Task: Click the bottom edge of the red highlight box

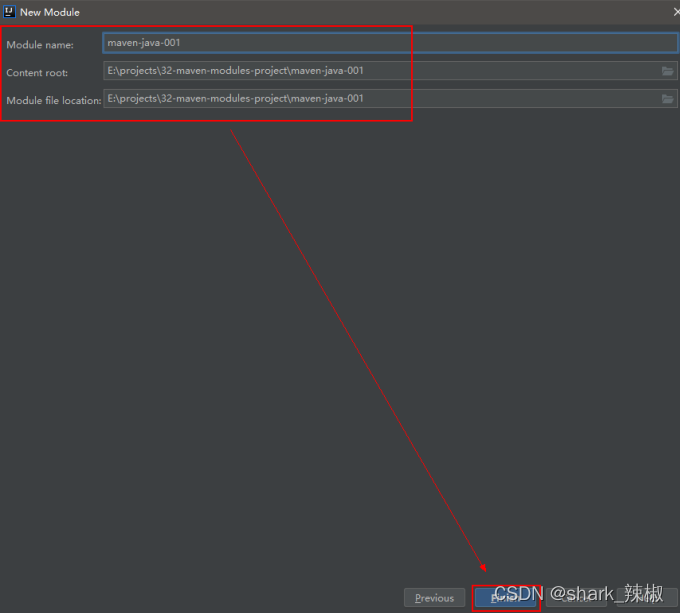Action: [205, 121]
